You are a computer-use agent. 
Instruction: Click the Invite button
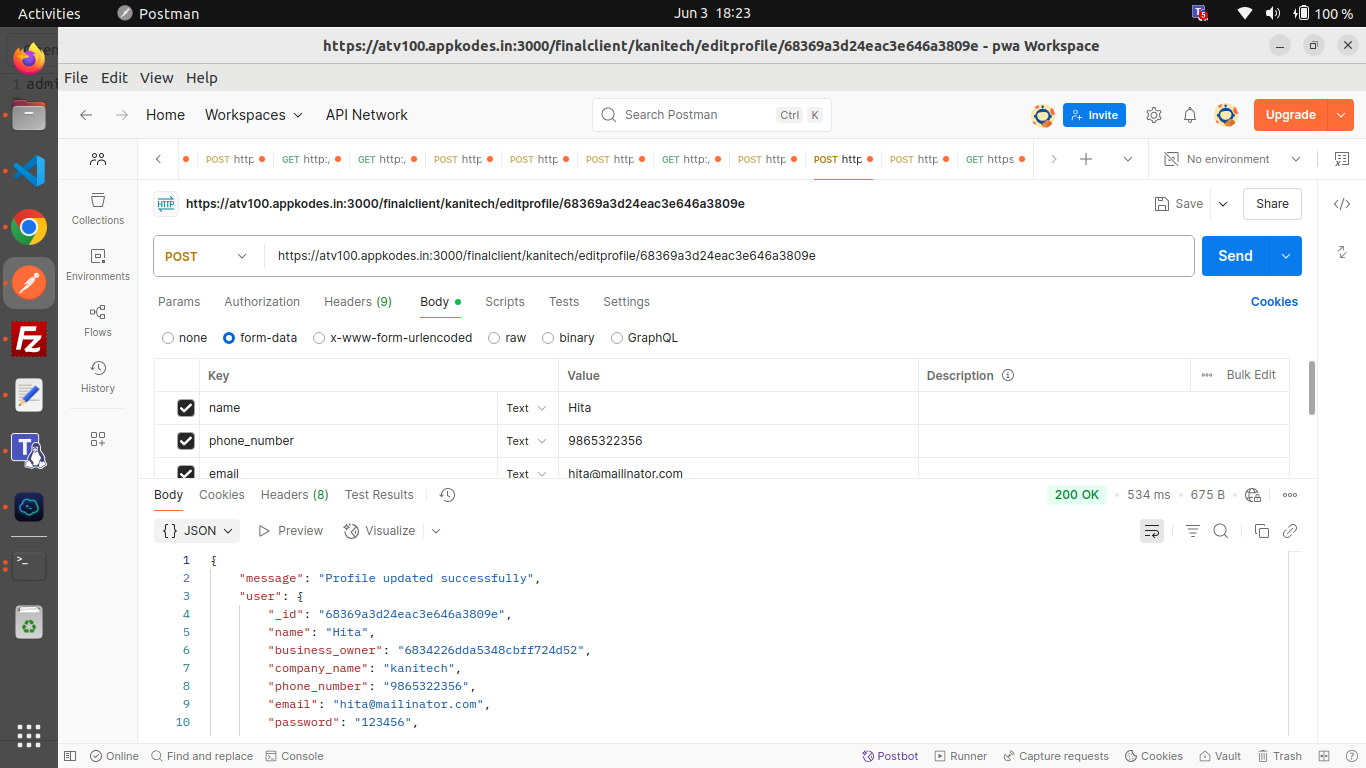(1094, 115)
